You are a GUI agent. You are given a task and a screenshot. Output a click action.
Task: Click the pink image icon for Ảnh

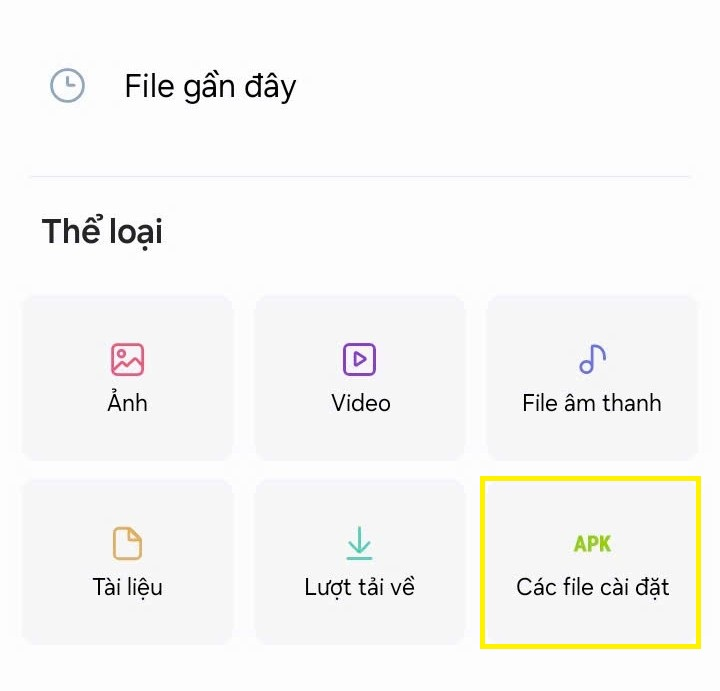tap(127, 359)
